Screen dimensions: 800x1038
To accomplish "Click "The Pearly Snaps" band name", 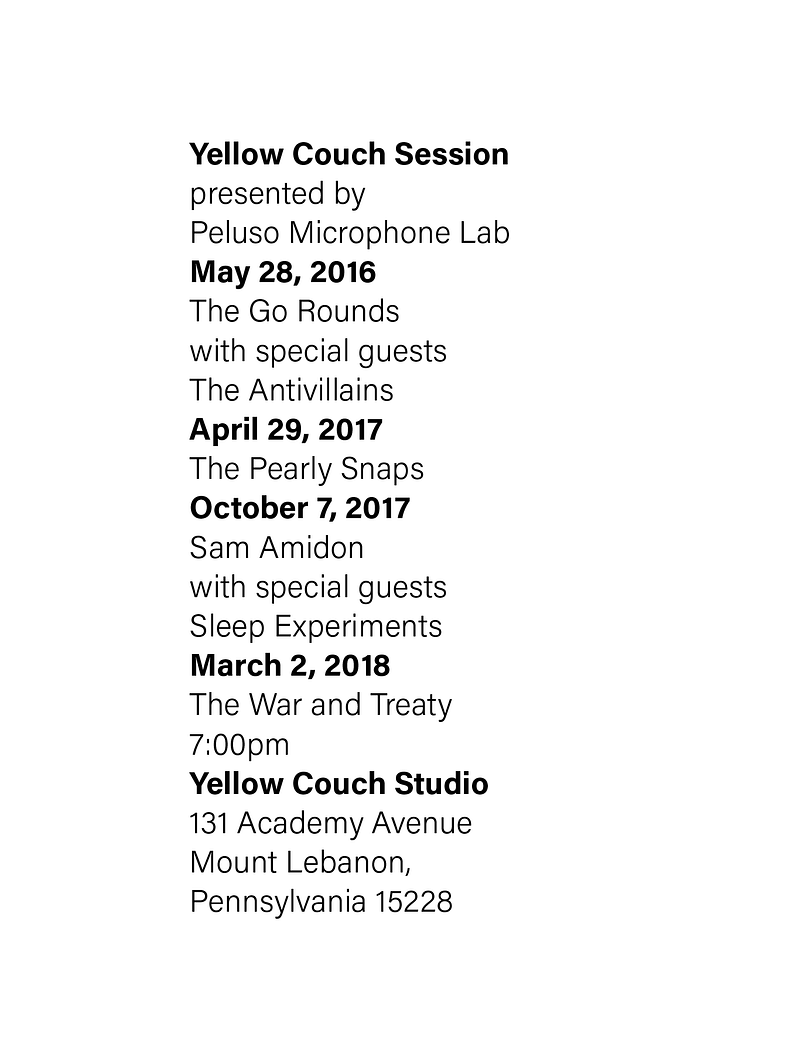I will pos(307,469).
